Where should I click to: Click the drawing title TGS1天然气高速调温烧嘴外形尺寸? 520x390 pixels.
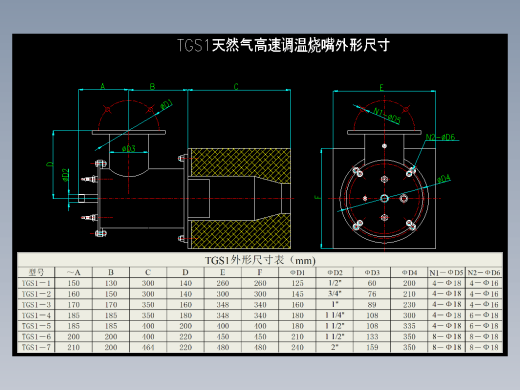point(283,46)
